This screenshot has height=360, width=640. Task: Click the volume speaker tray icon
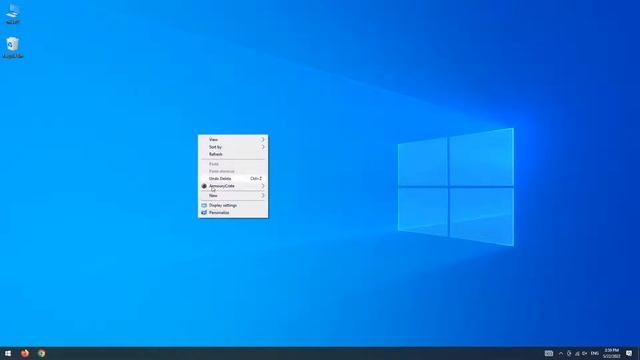tap(584, 353)
